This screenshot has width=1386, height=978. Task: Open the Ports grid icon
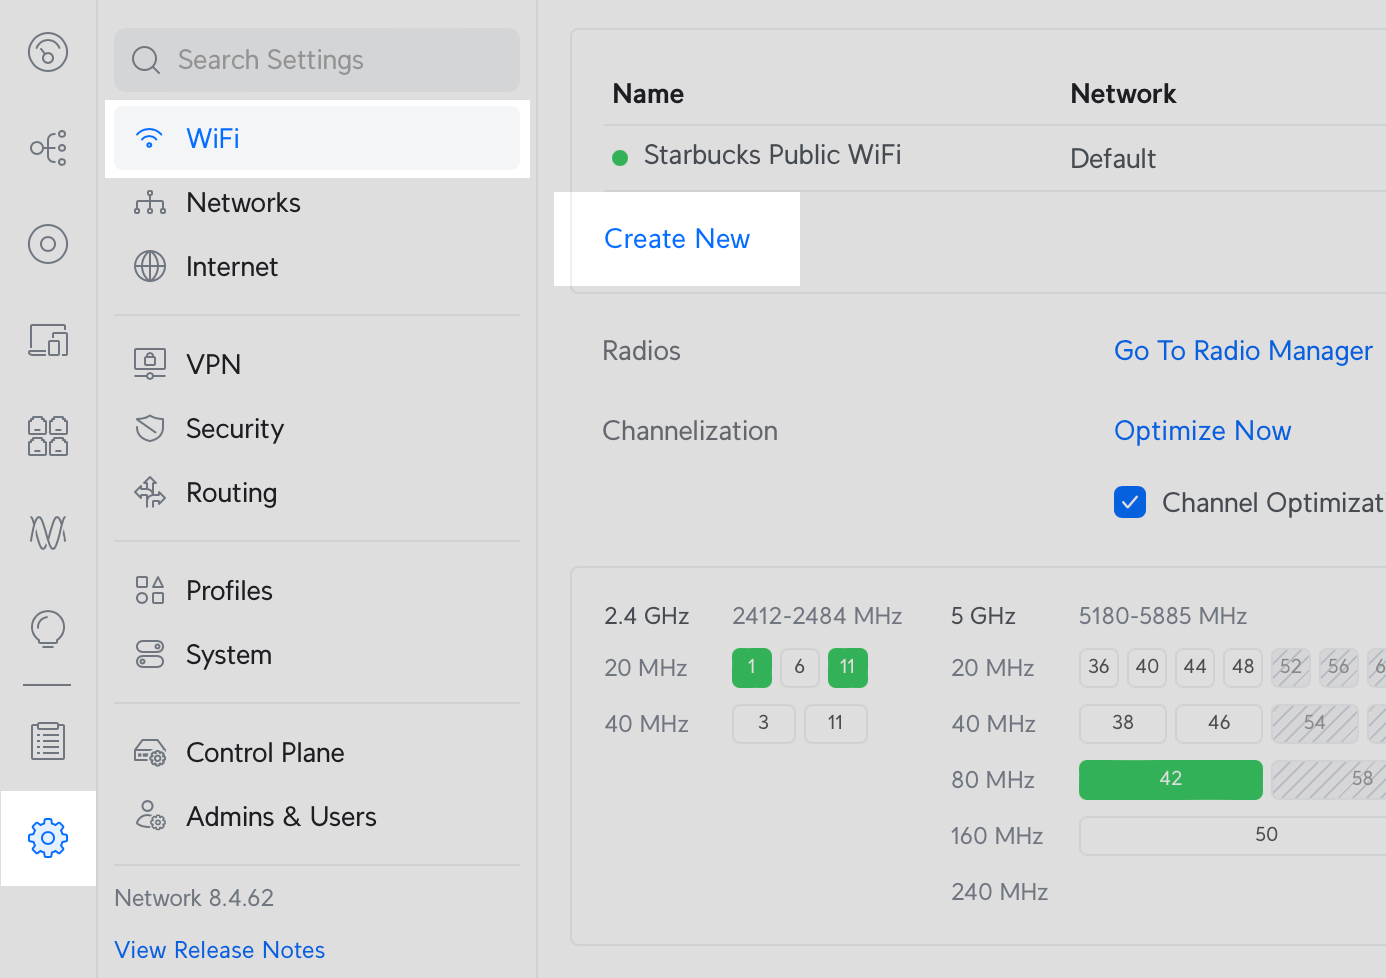click(48, 436)
